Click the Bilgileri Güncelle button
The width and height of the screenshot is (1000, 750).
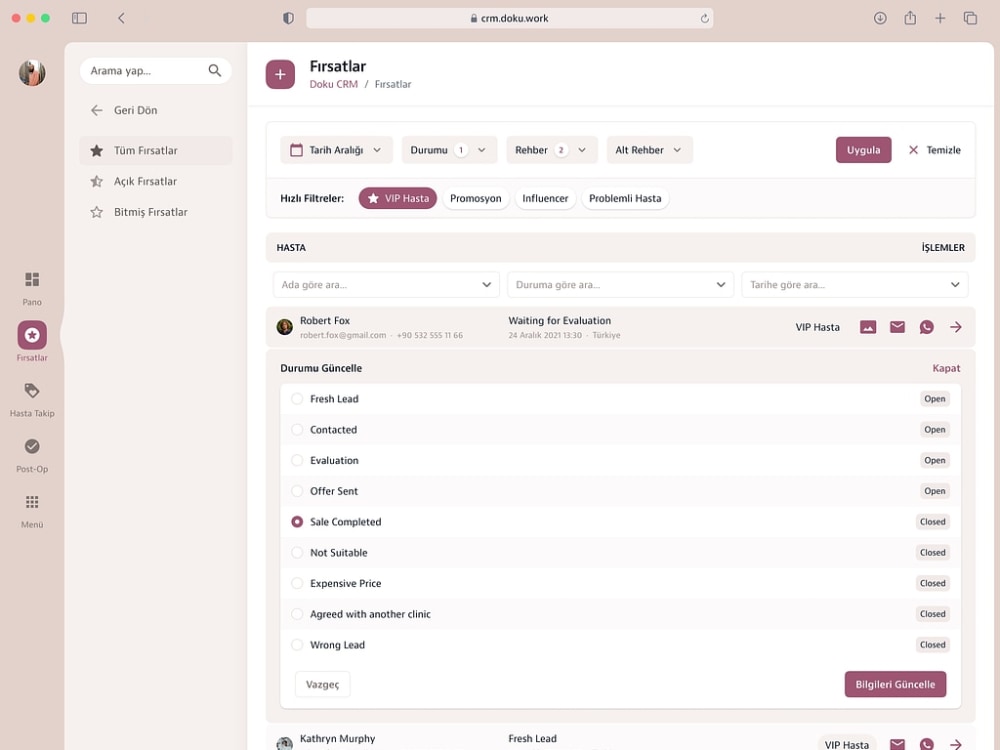(895, 684)
